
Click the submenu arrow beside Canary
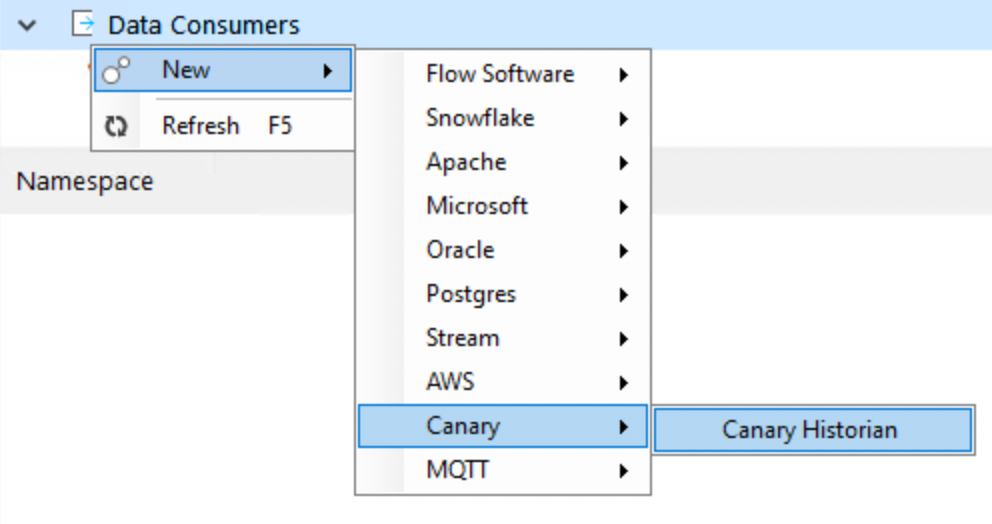pos(624,427)
